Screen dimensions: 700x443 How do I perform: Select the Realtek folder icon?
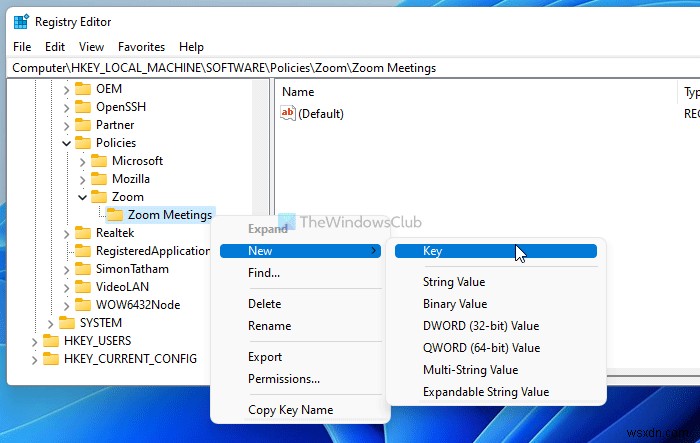pyautogui.click(x=83, y=233)
